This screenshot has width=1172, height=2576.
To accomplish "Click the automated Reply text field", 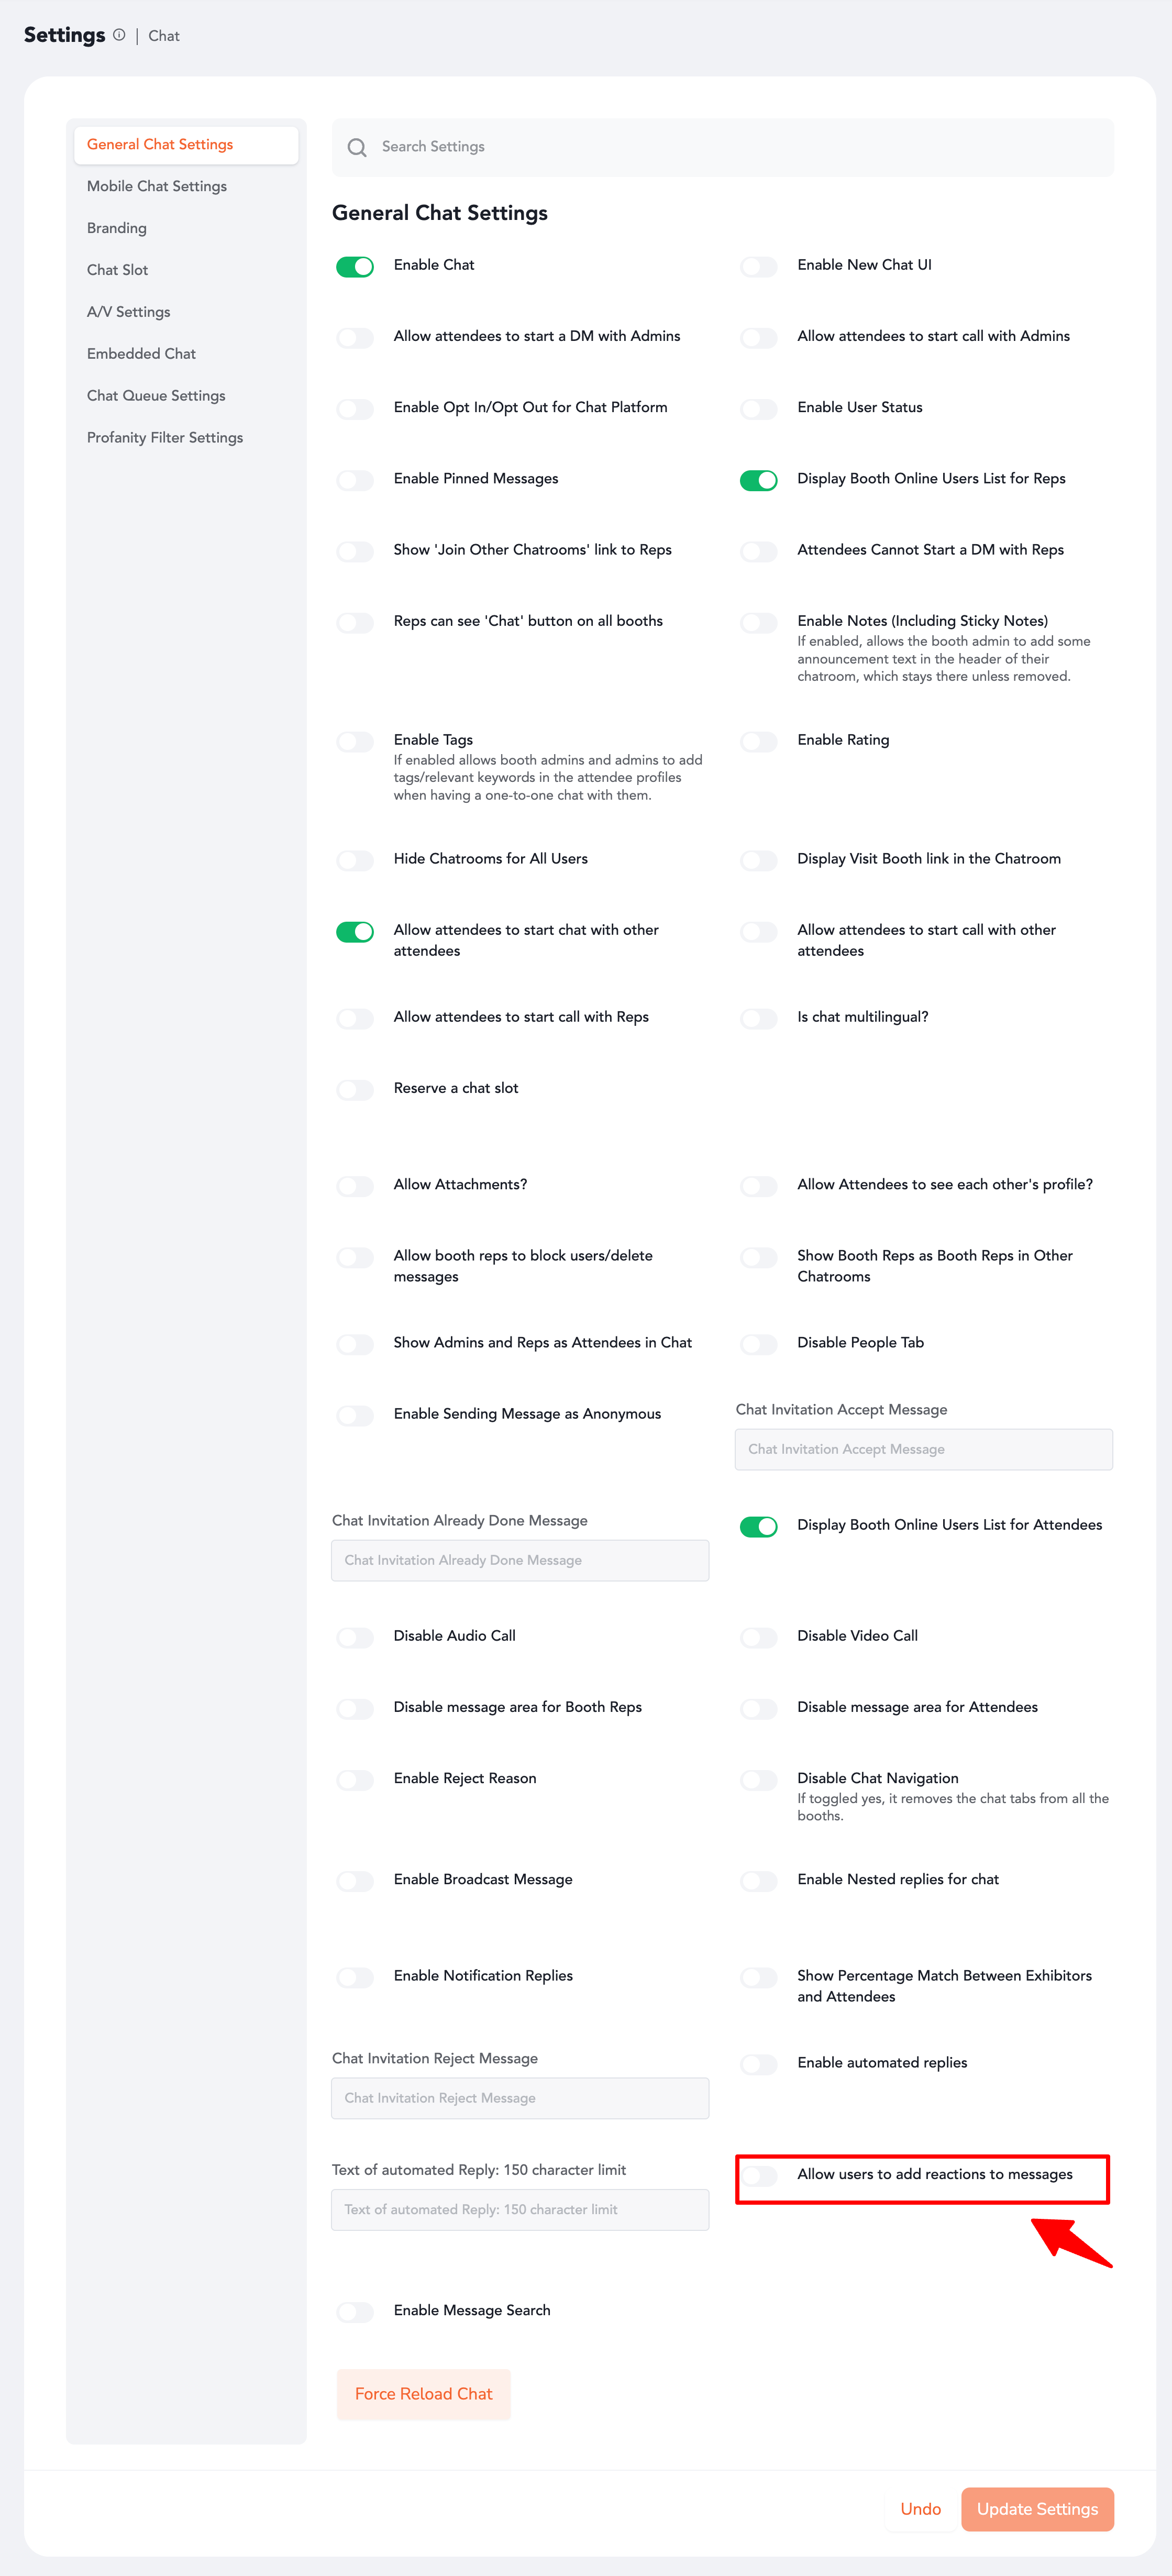I will click(520, 2209).
